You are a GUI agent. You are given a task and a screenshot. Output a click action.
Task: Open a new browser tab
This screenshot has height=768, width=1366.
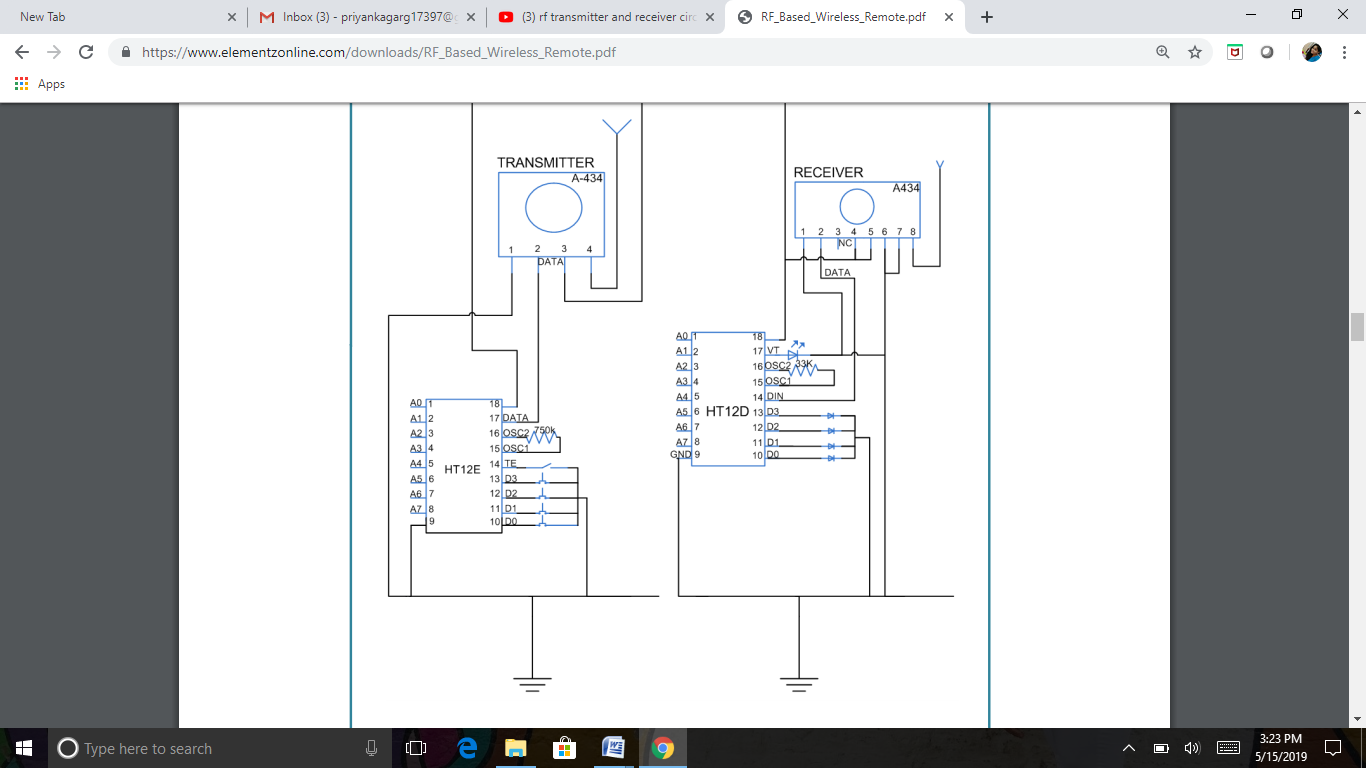click(987, 17)
